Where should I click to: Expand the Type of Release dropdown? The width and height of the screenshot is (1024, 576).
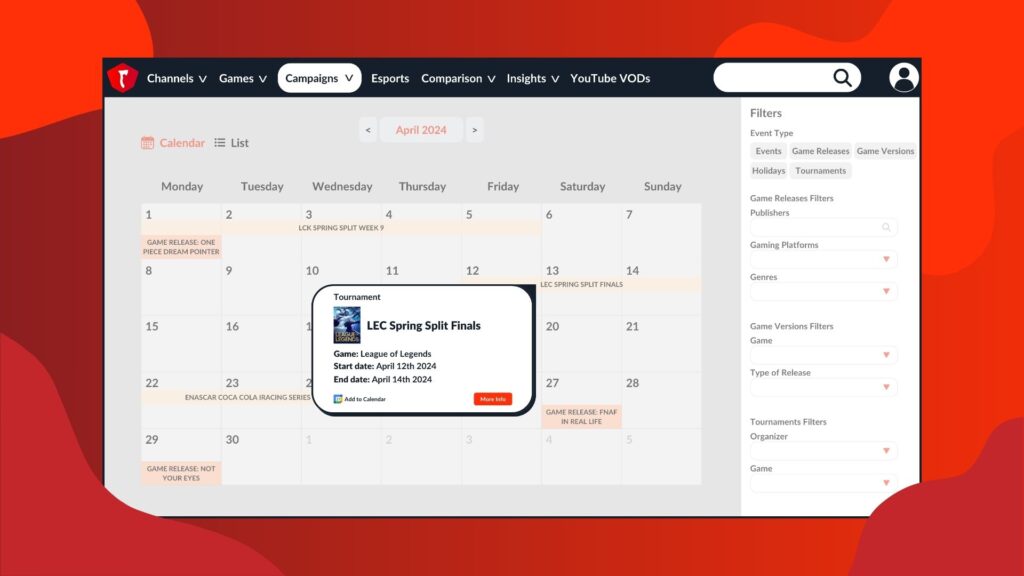click(x=823, y=387)
